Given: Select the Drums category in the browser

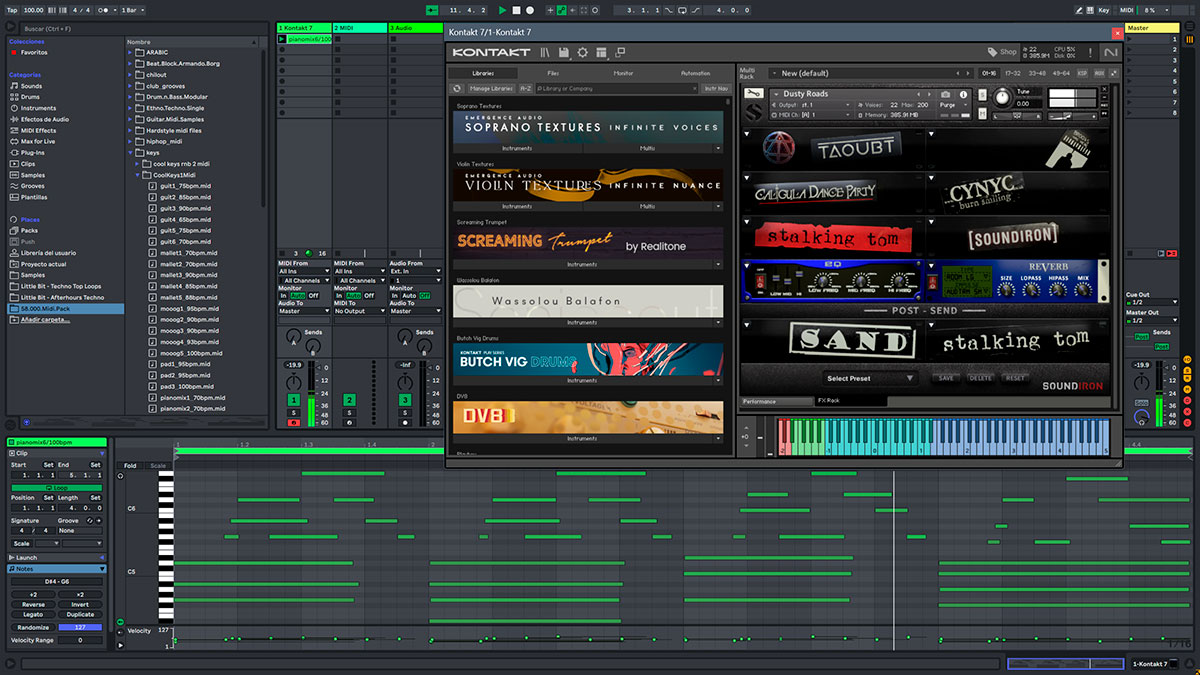Looking at the screenshot, I should pyautogui.click(x=32, y=97).
